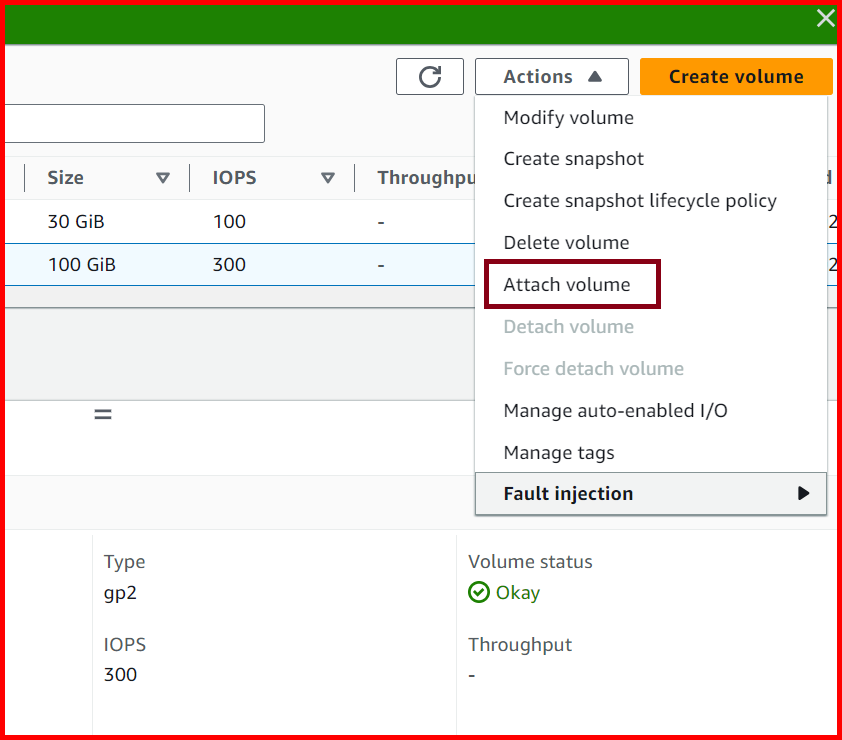Click the green Okay status check icon
Image resolution: width=842 pixels, height=740 pixels.
478,592
